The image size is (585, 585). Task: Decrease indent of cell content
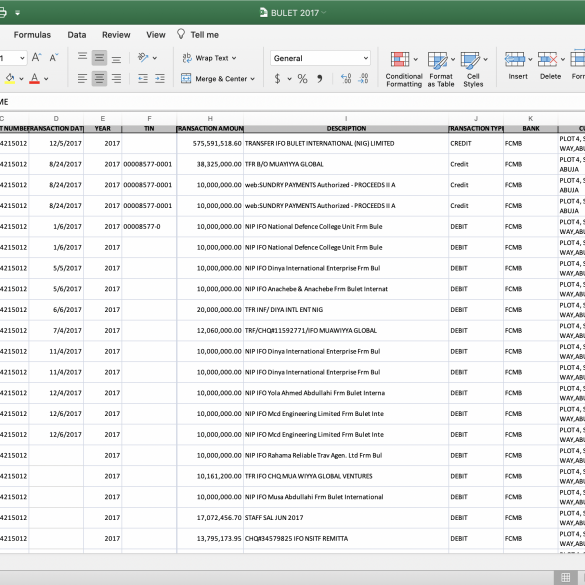tap(143, 78)
